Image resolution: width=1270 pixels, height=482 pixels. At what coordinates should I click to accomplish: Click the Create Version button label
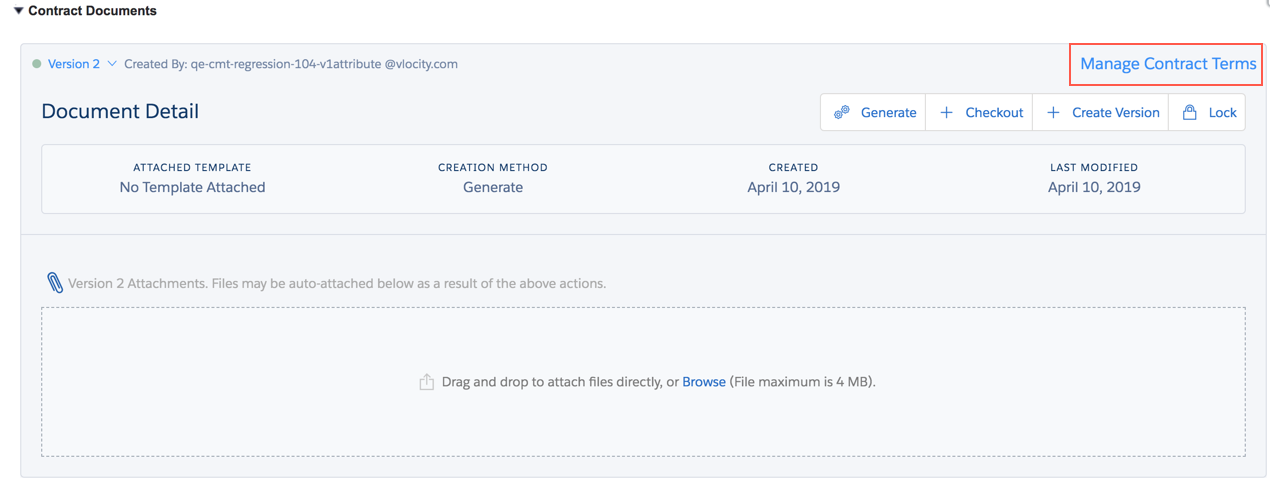tap(1116, 112)
